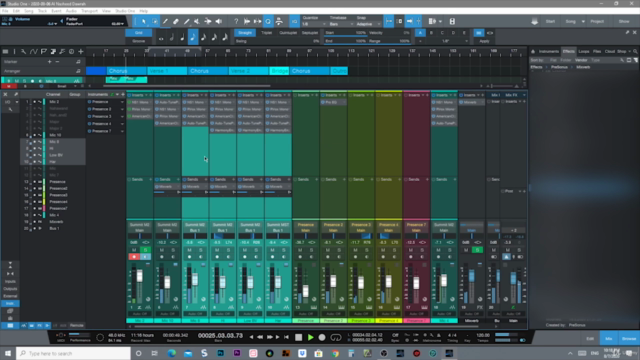Image resolution: width=640 pixels, height=360 pixels.
Task: Solo the Presence 7 channel
Action: coord(422,250)
